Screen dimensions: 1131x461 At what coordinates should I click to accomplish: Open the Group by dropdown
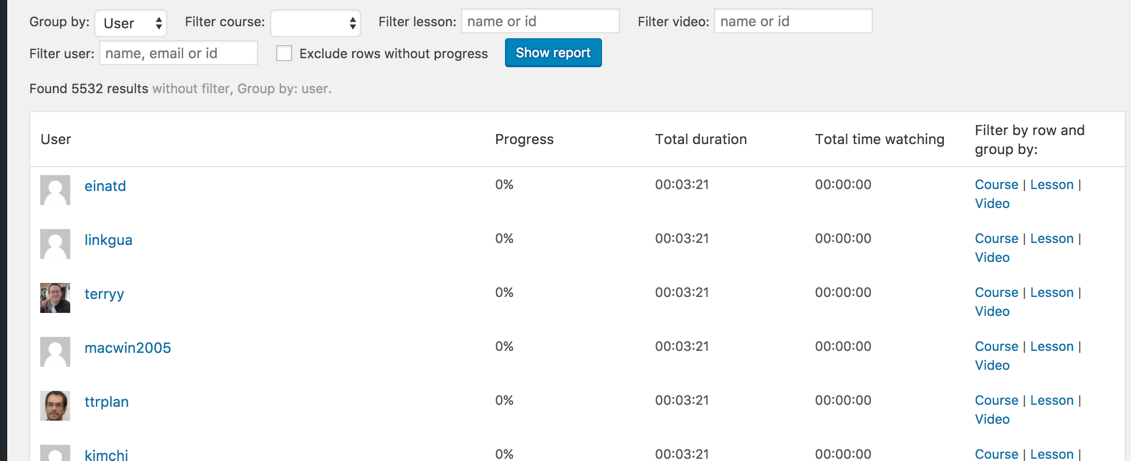coord(131,22)
